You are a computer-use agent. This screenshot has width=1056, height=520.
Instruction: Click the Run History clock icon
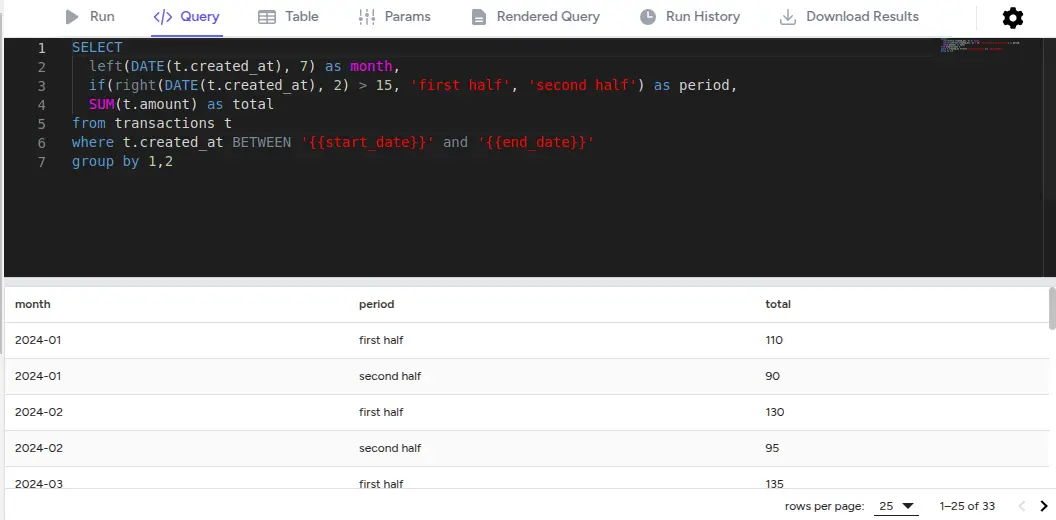(x=648, y=17)
